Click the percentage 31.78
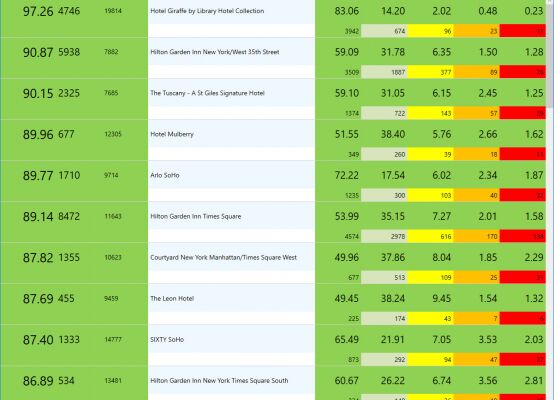554x400 pixels. click(393, 52)
